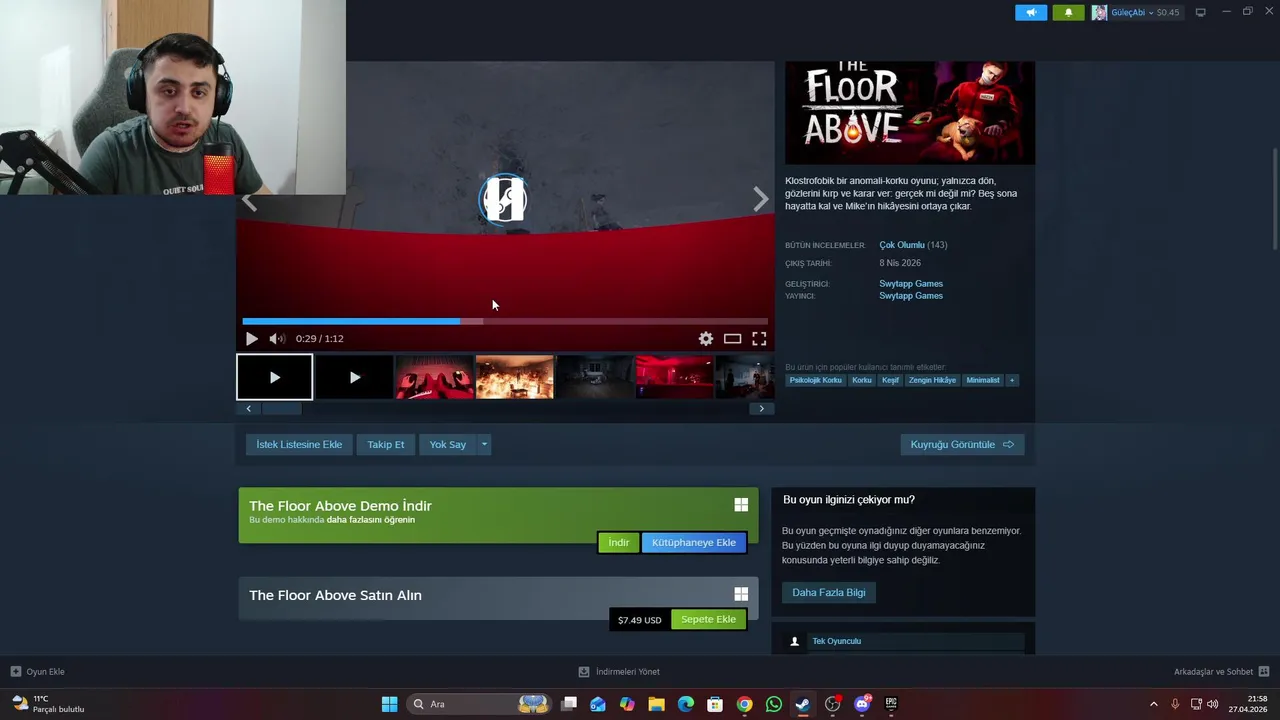Seek the trailer progress bar
The image size is (1280, 720).
505,321
